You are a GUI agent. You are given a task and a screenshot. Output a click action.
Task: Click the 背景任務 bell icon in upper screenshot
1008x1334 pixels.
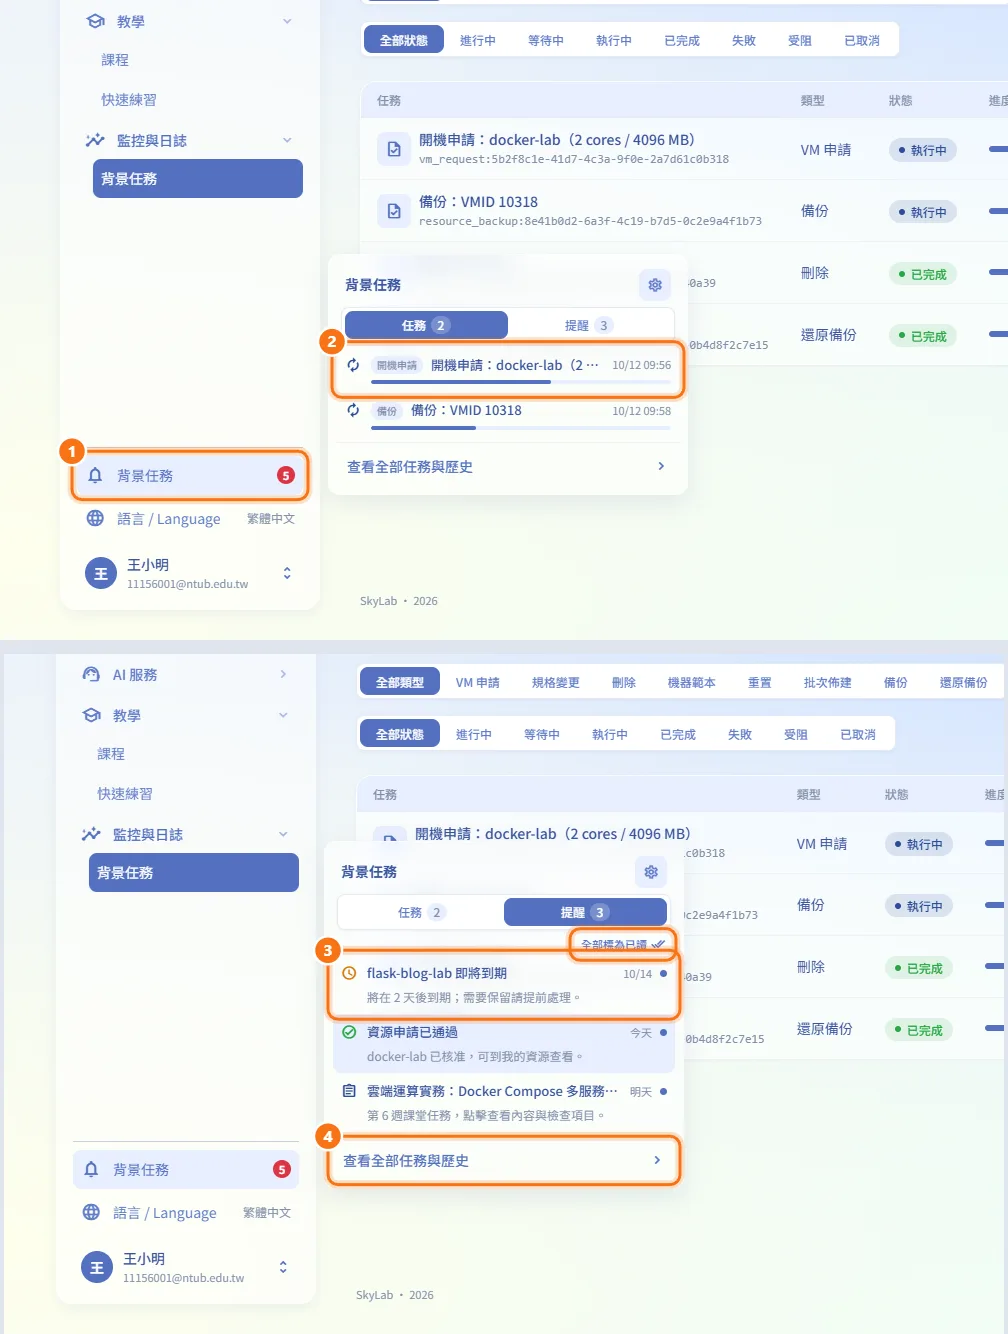pyautogui.click(x=95, y=475)
